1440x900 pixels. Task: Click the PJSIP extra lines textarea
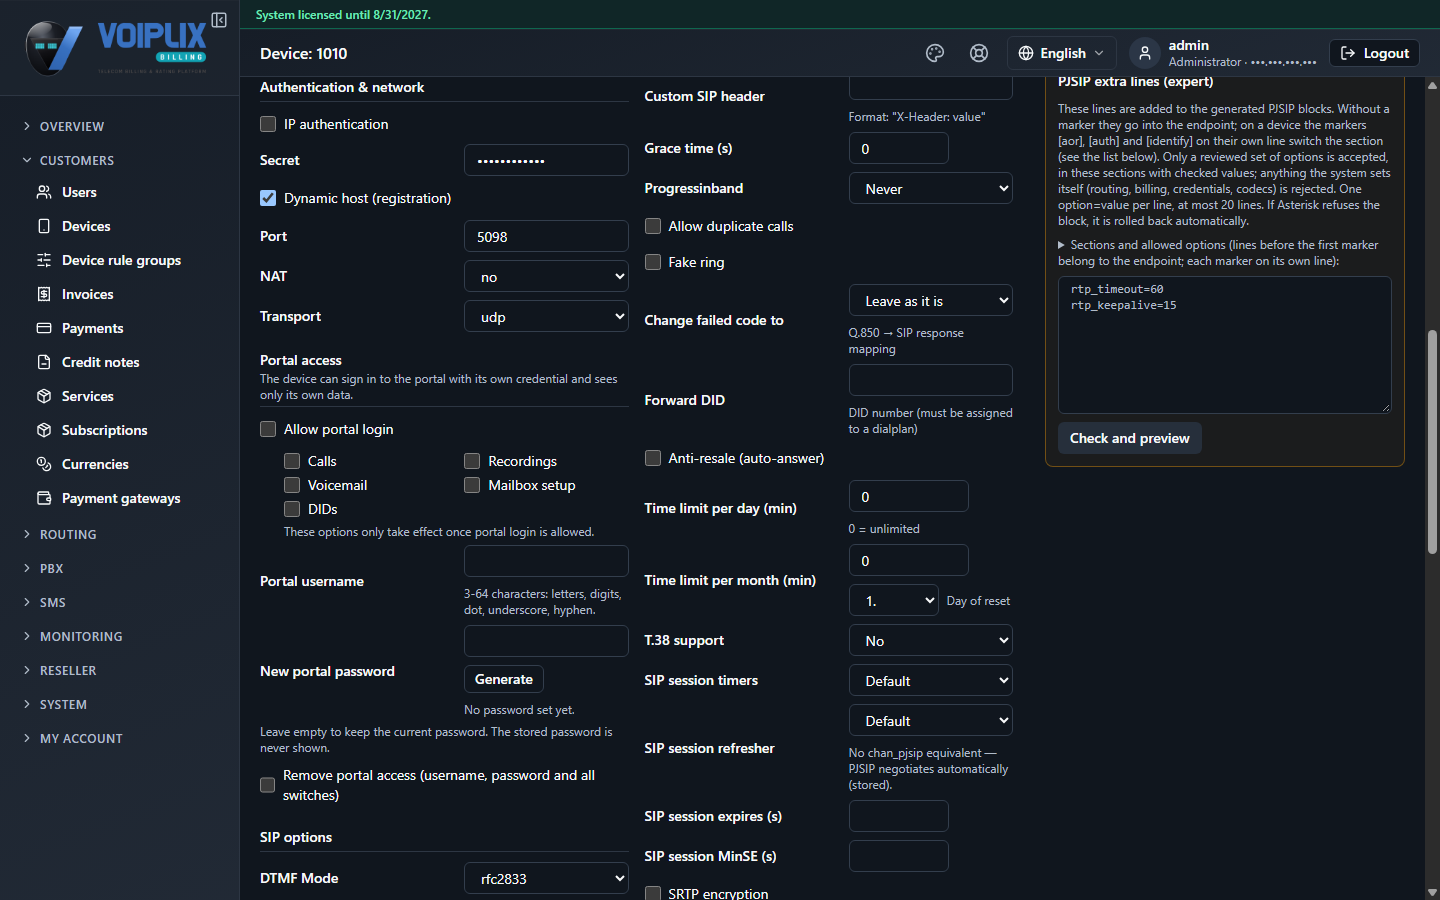click(x=1225, y=345)
